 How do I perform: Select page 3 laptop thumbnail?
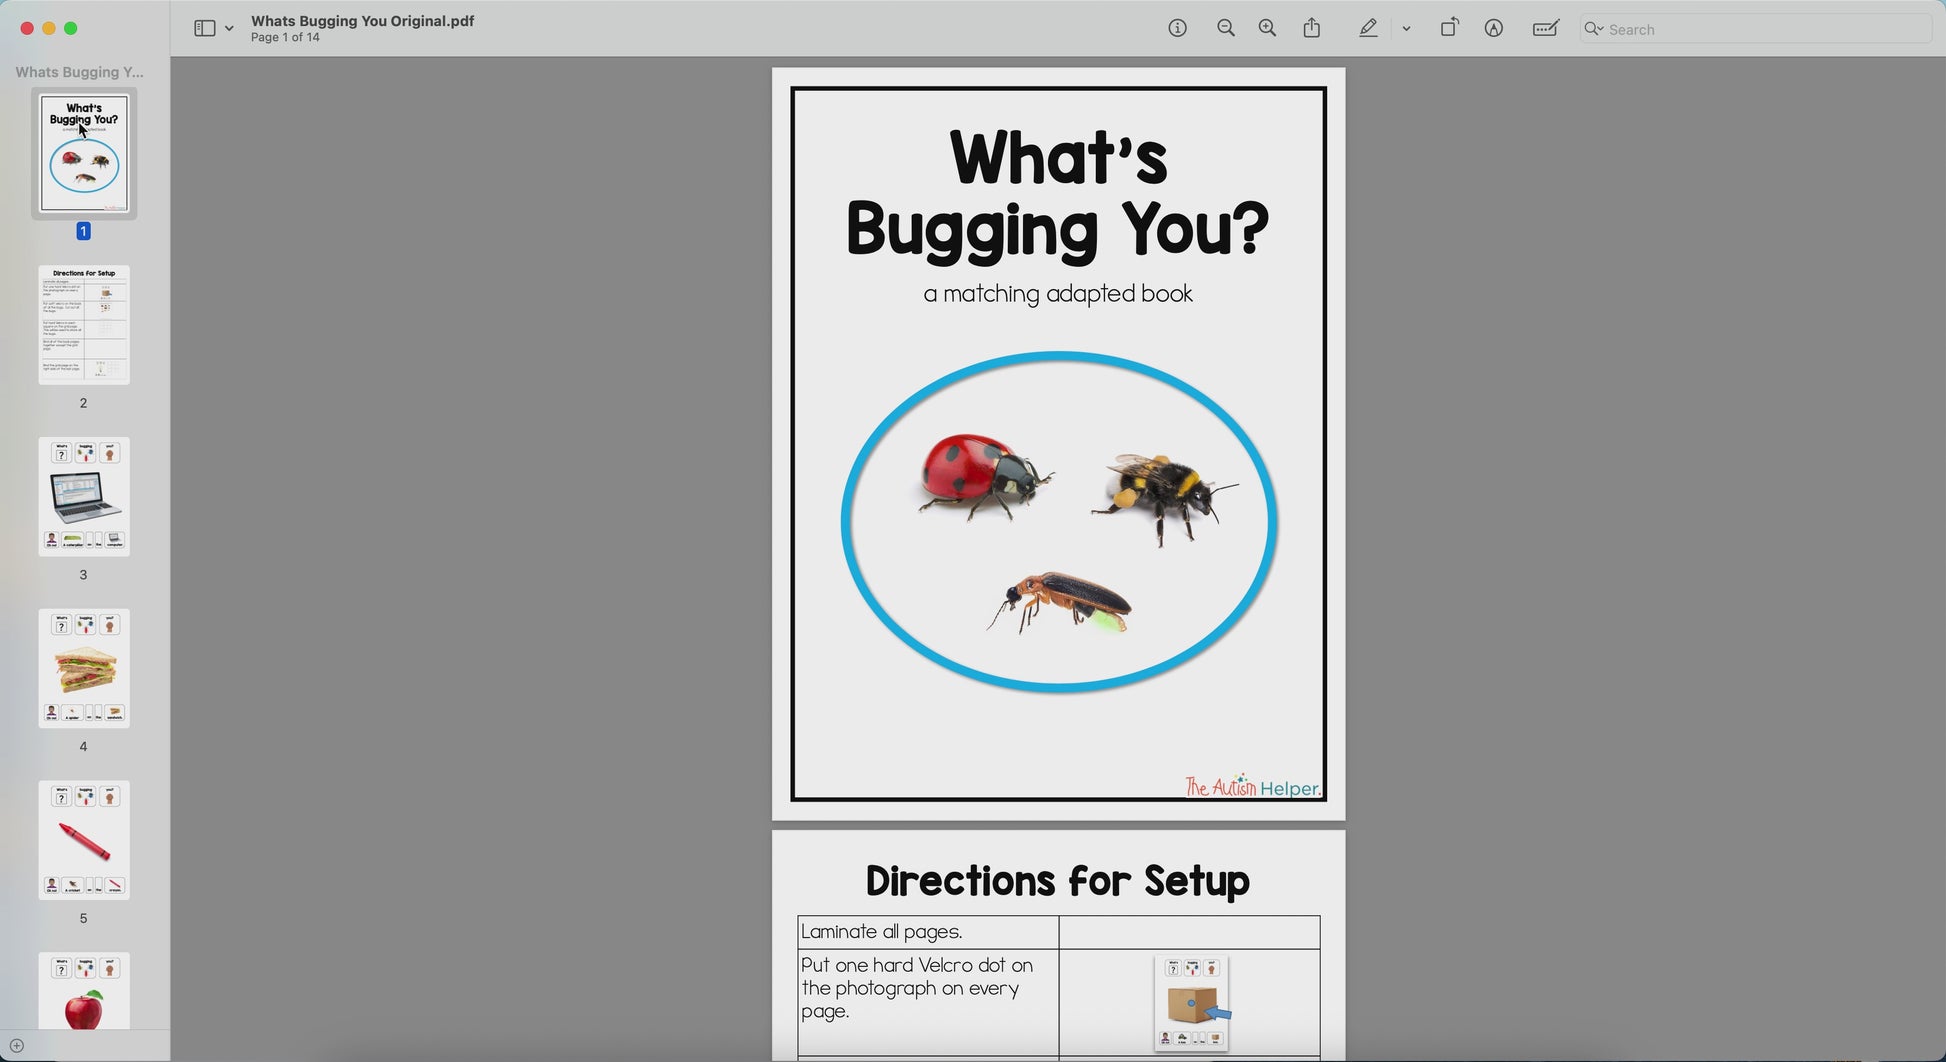point(84,497)
